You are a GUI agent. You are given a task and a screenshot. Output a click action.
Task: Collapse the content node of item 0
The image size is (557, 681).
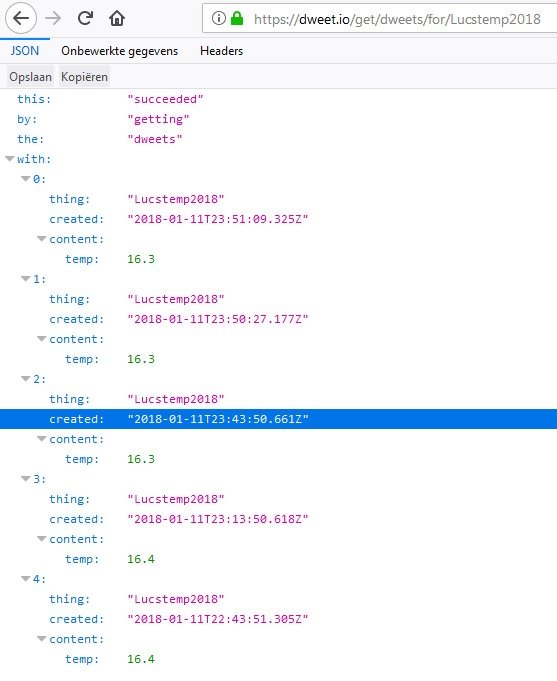pyautogui.click(x=42, y=239)
